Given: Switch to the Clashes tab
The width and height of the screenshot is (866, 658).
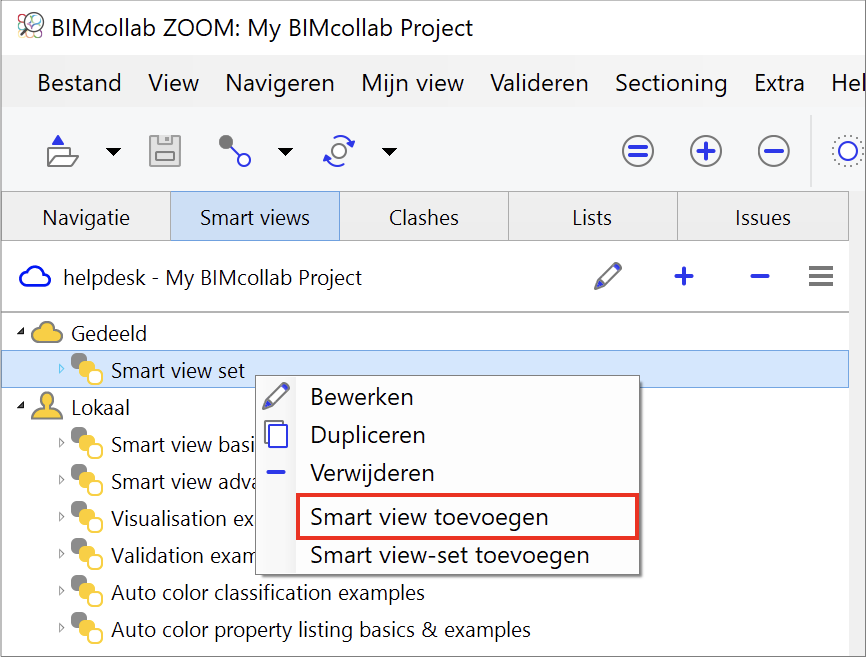Looking at the screenshot, I should (x=424, y=217).
